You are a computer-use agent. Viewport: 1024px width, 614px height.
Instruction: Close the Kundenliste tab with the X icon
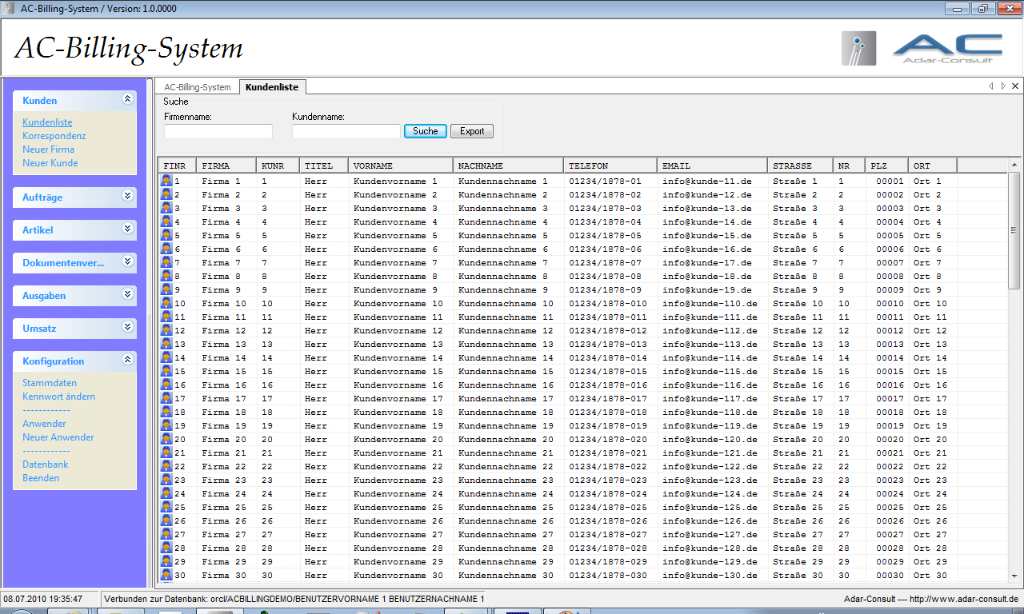click(1016, 86)
